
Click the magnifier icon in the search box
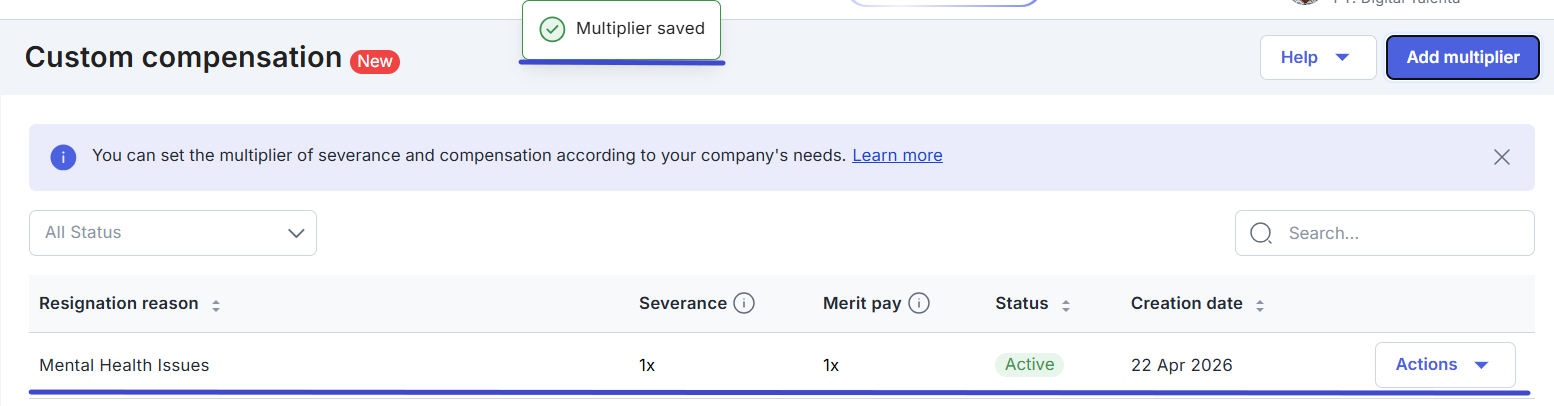coord(1261,233)
